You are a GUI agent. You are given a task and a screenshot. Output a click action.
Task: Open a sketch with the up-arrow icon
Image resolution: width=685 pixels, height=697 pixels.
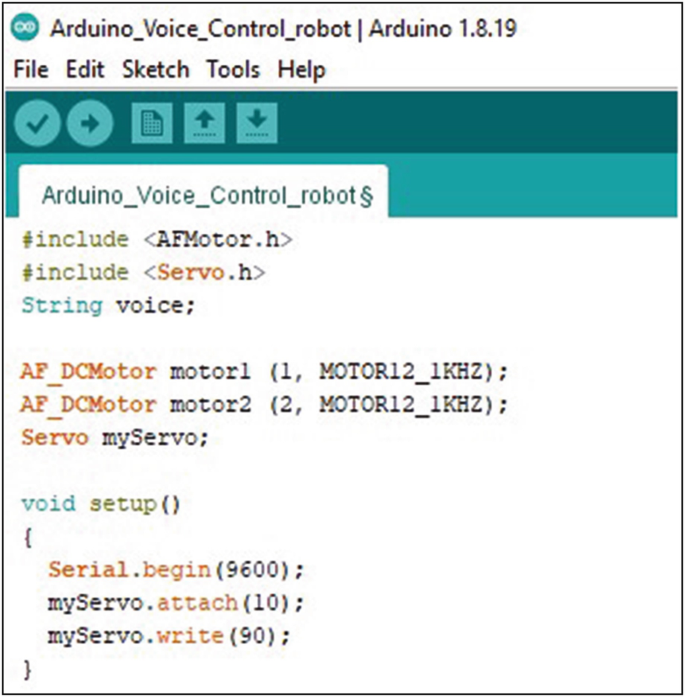point(204,123)
